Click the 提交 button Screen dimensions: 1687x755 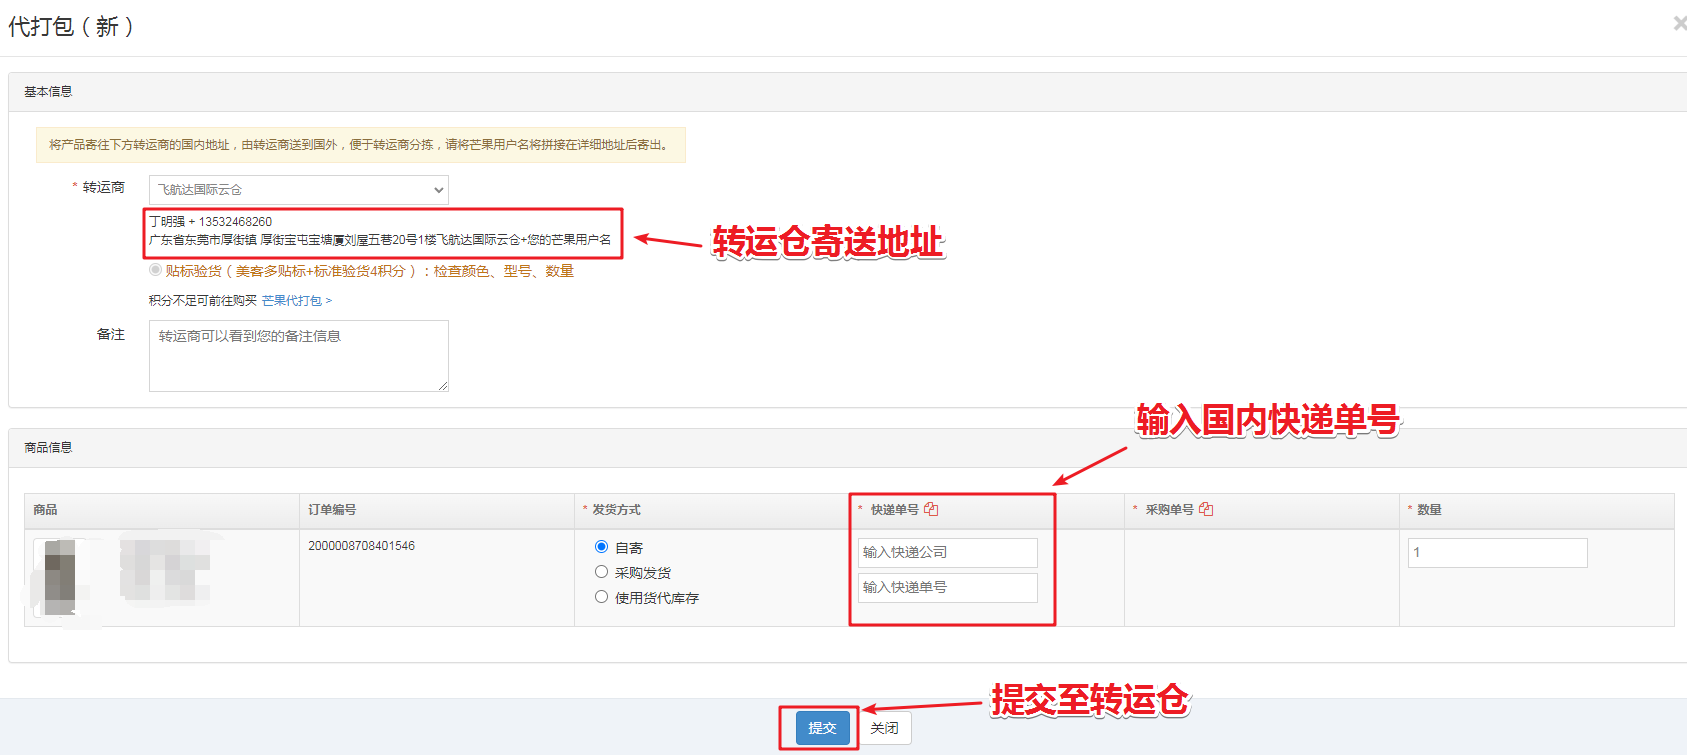point(822,728)
